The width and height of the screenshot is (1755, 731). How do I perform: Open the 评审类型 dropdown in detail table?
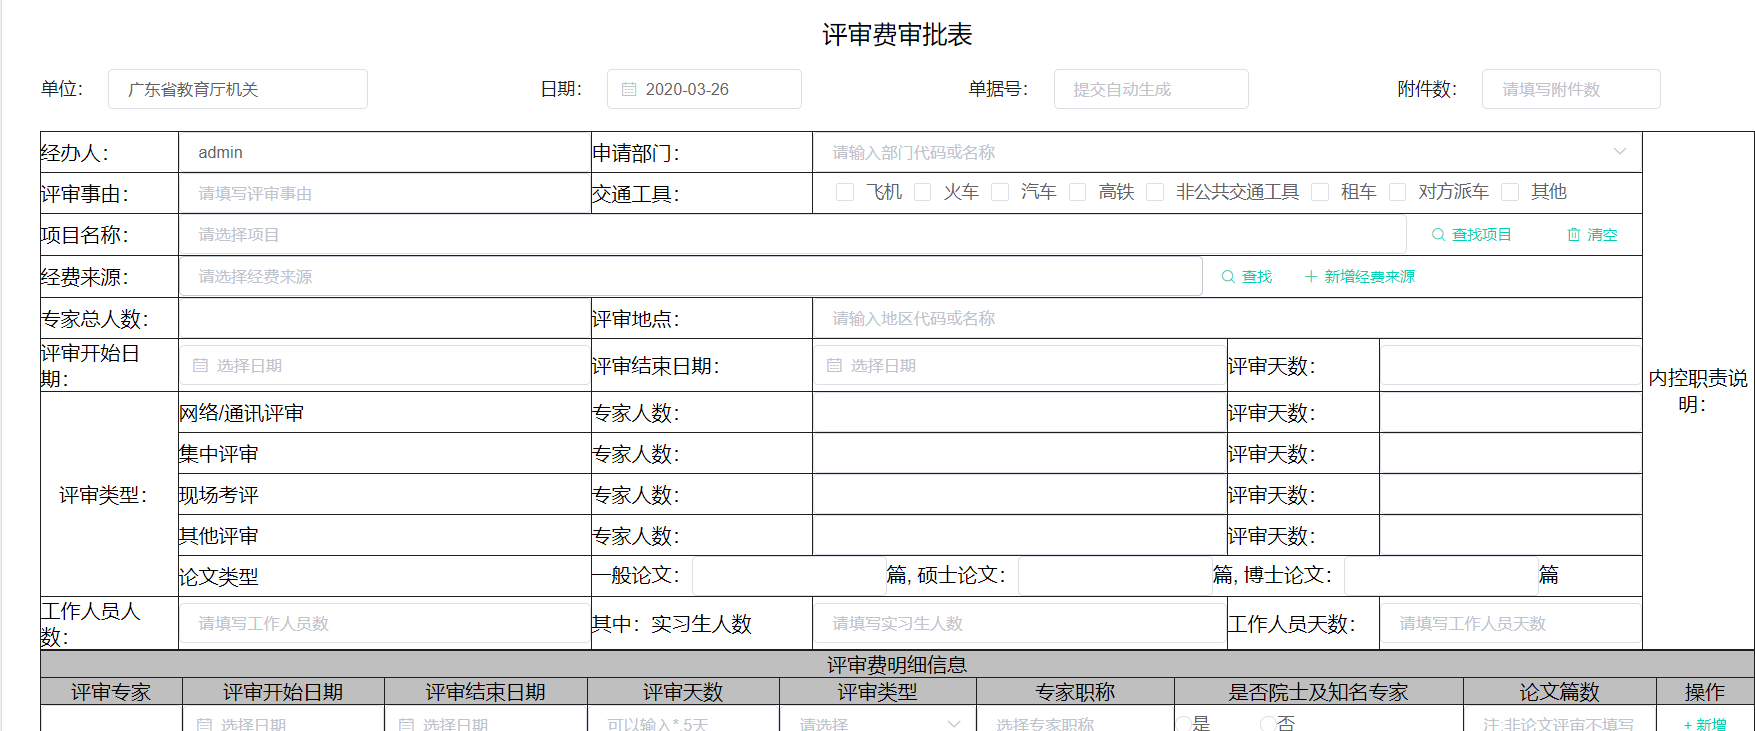(877, 723)
